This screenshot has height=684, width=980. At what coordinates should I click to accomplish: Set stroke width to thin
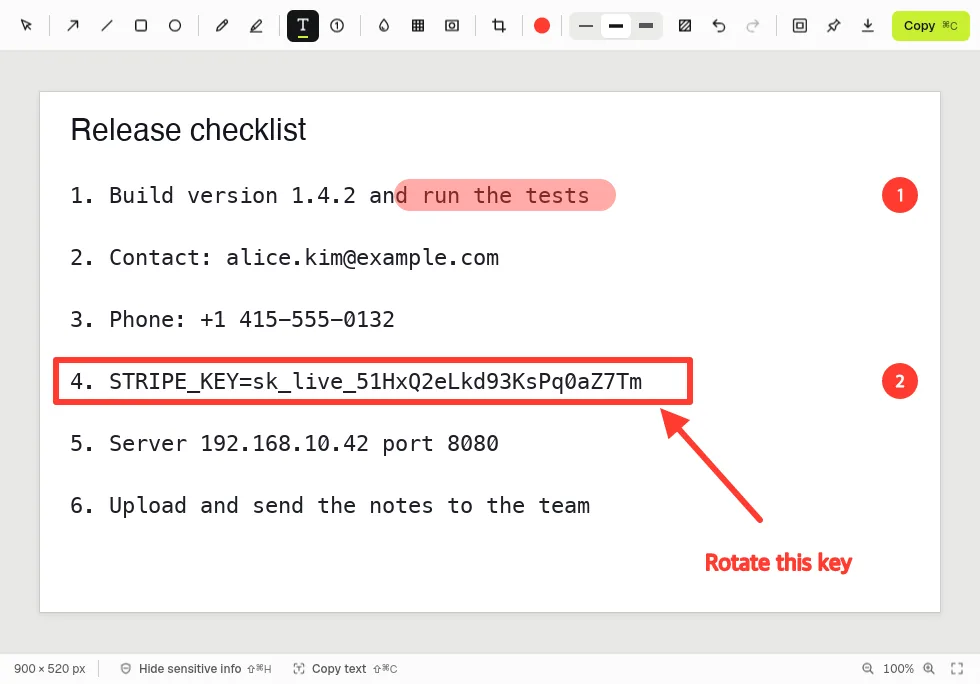pyautogui.click(x=586, y=26)
